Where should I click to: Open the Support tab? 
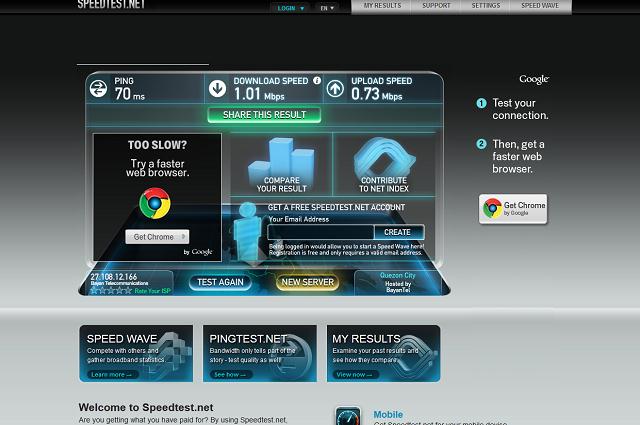coord(436,6)
